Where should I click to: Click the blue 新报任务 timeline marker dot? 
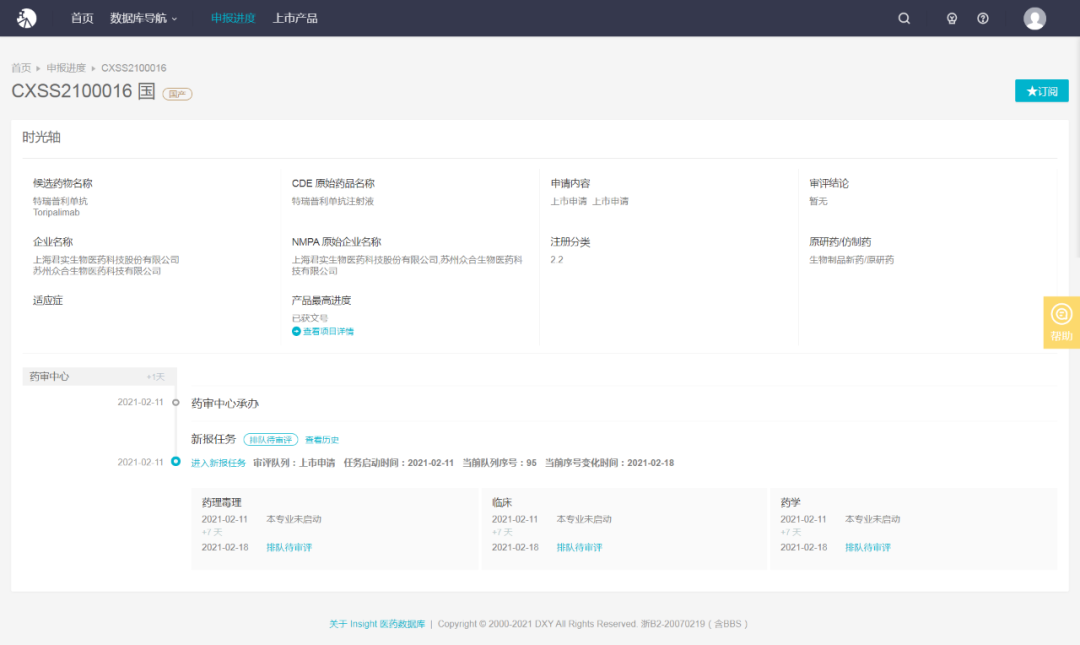point(176,462)
